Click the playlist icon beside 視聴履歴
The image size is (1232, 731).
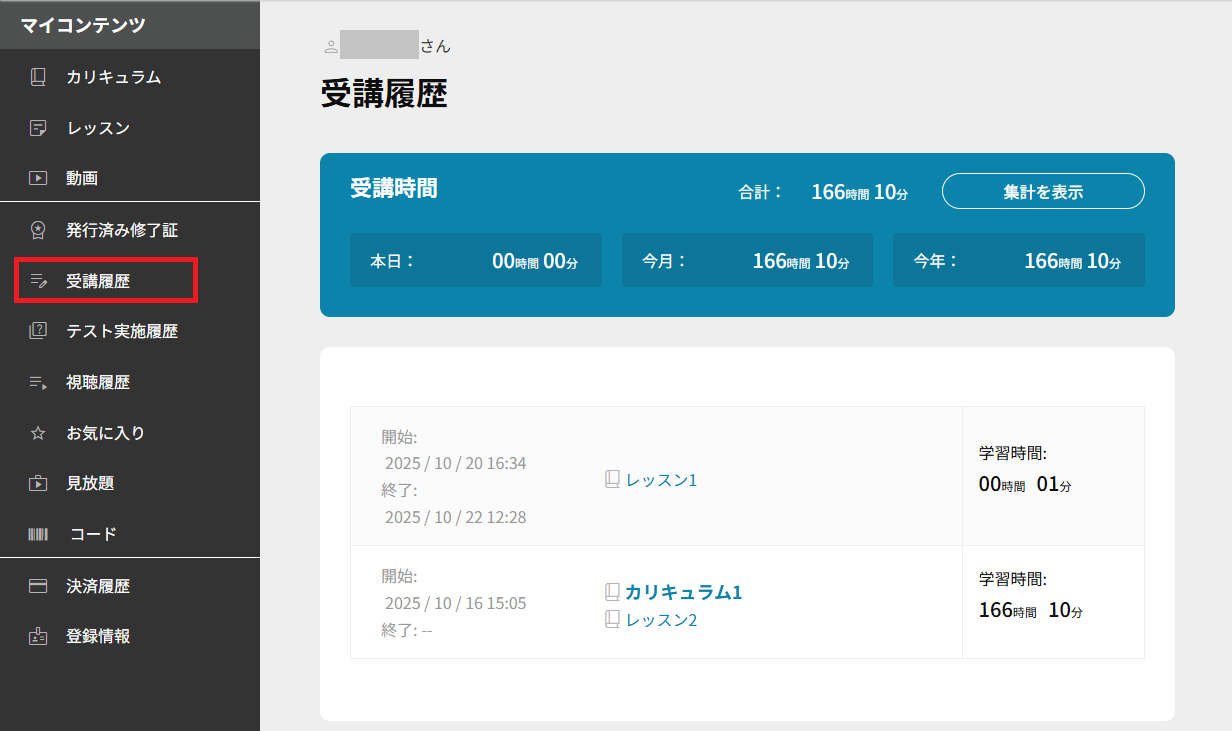coord(38,382)
